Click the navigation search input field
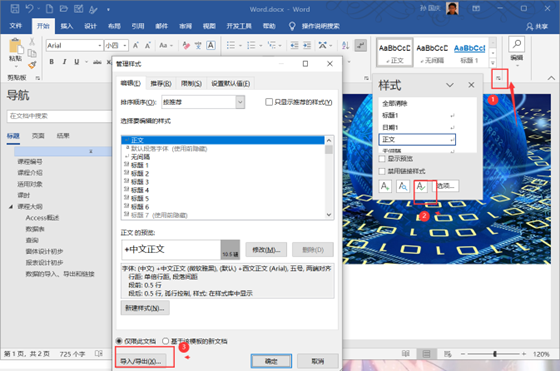 tap(59, 116)
